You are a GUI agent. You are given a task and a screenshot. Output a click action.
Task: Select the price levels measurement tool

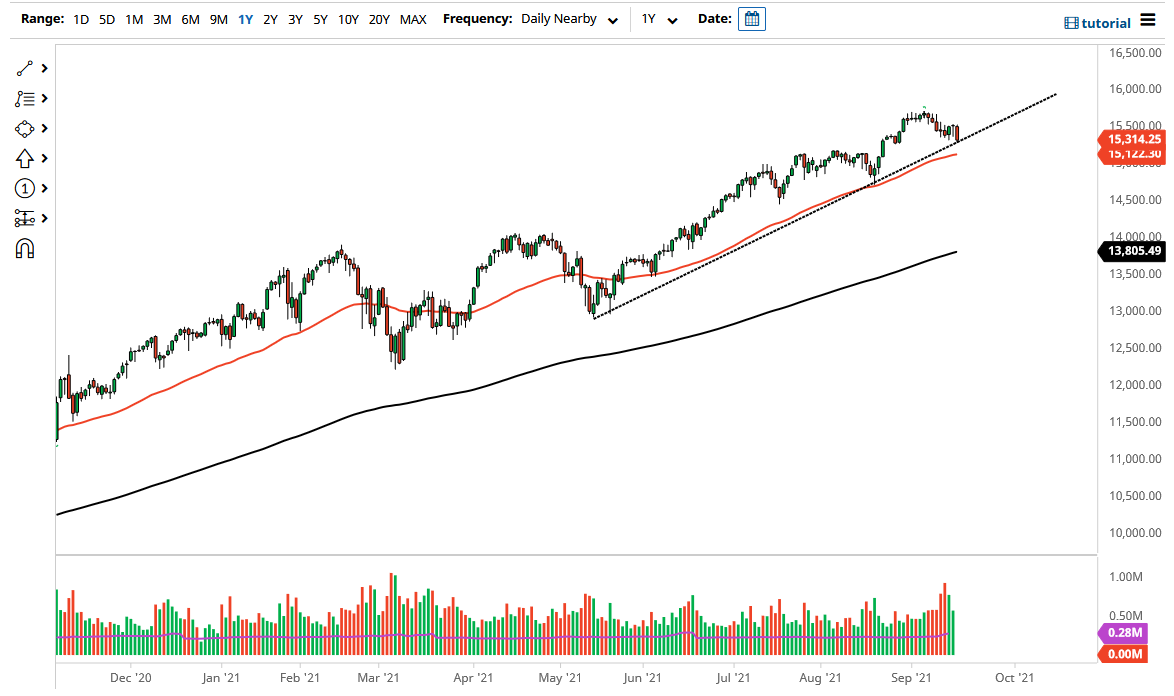point(27,218)
